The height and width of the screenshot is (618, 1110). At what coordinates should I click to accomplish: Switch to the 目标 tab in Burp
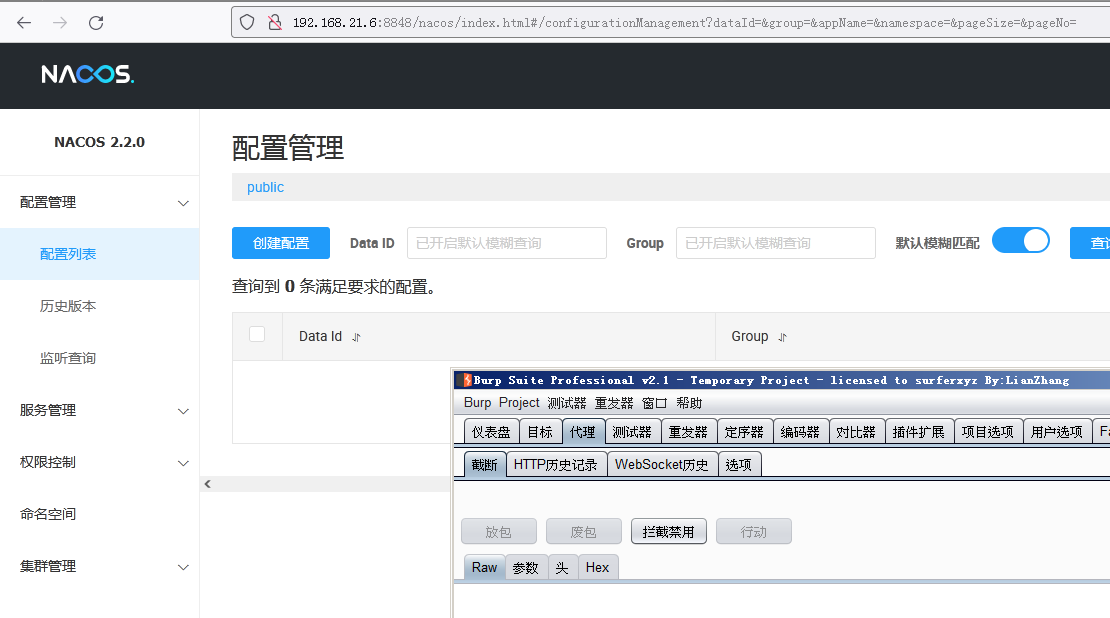point(540,432)
